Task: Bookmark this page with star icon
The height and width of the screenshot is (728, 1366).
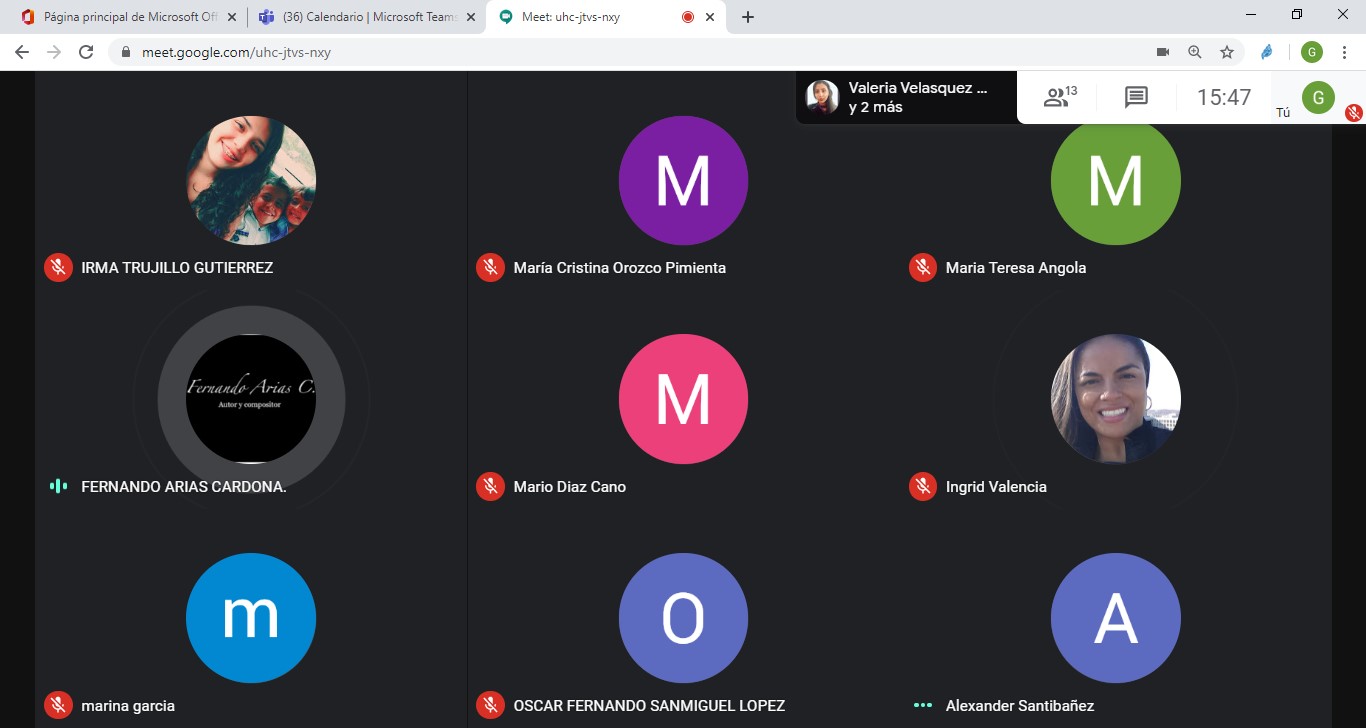Action: [1226, 52]
